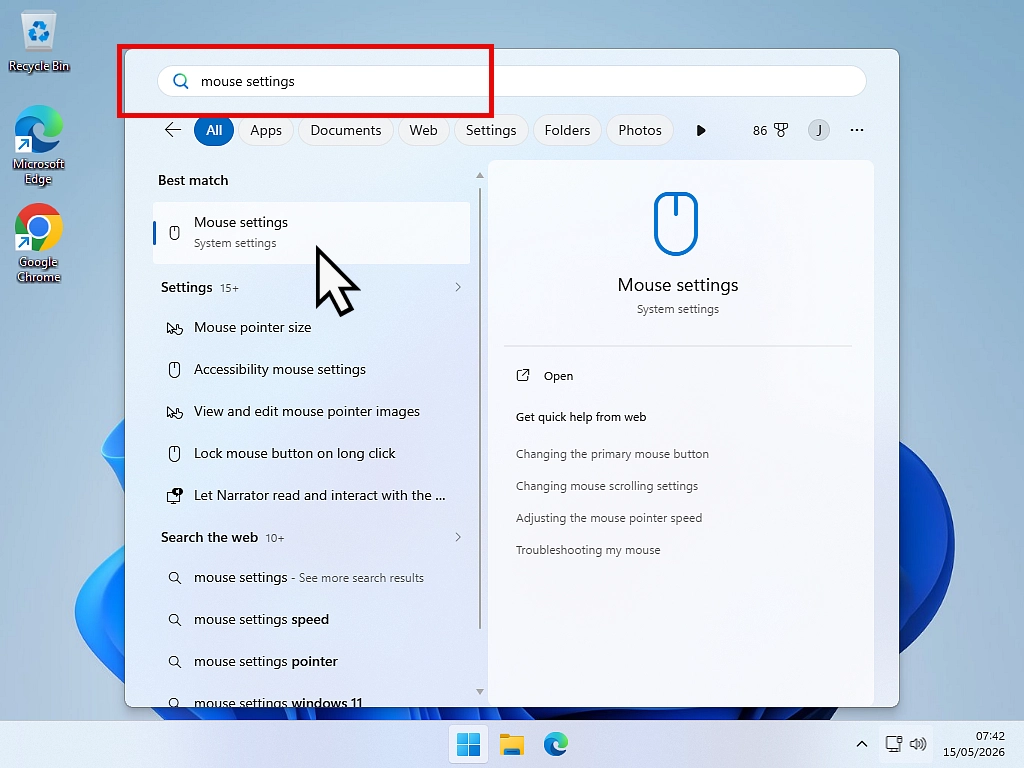The height and width of the screenshot is (768, 1024).
Task: Select 'mouse settings speed' web suggestion text
Action: [261, 620]
